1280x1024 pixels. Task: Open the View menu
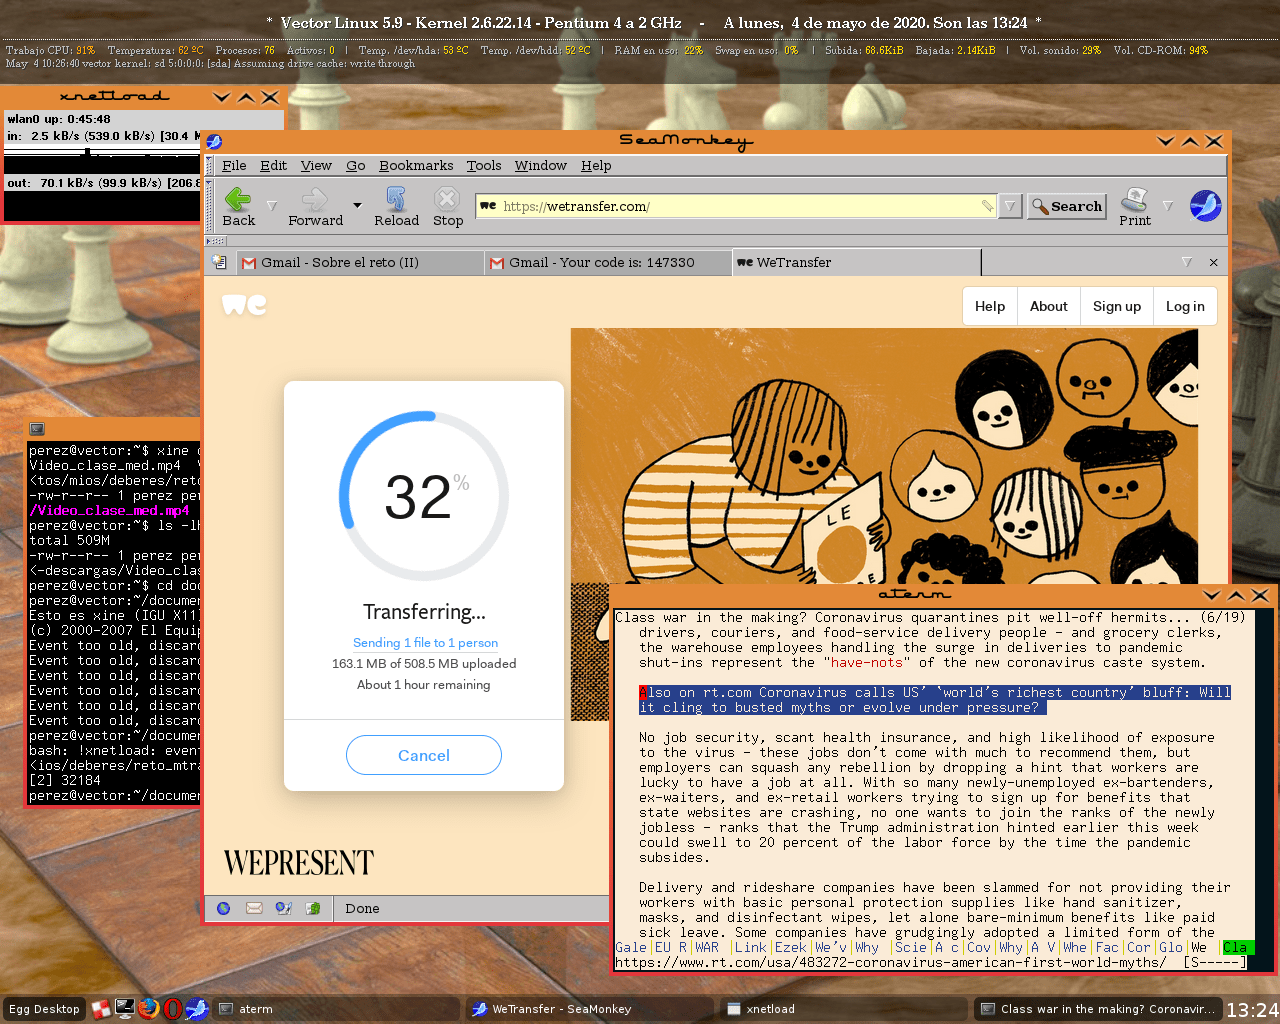pyautogui.click(x=316, y=166)
